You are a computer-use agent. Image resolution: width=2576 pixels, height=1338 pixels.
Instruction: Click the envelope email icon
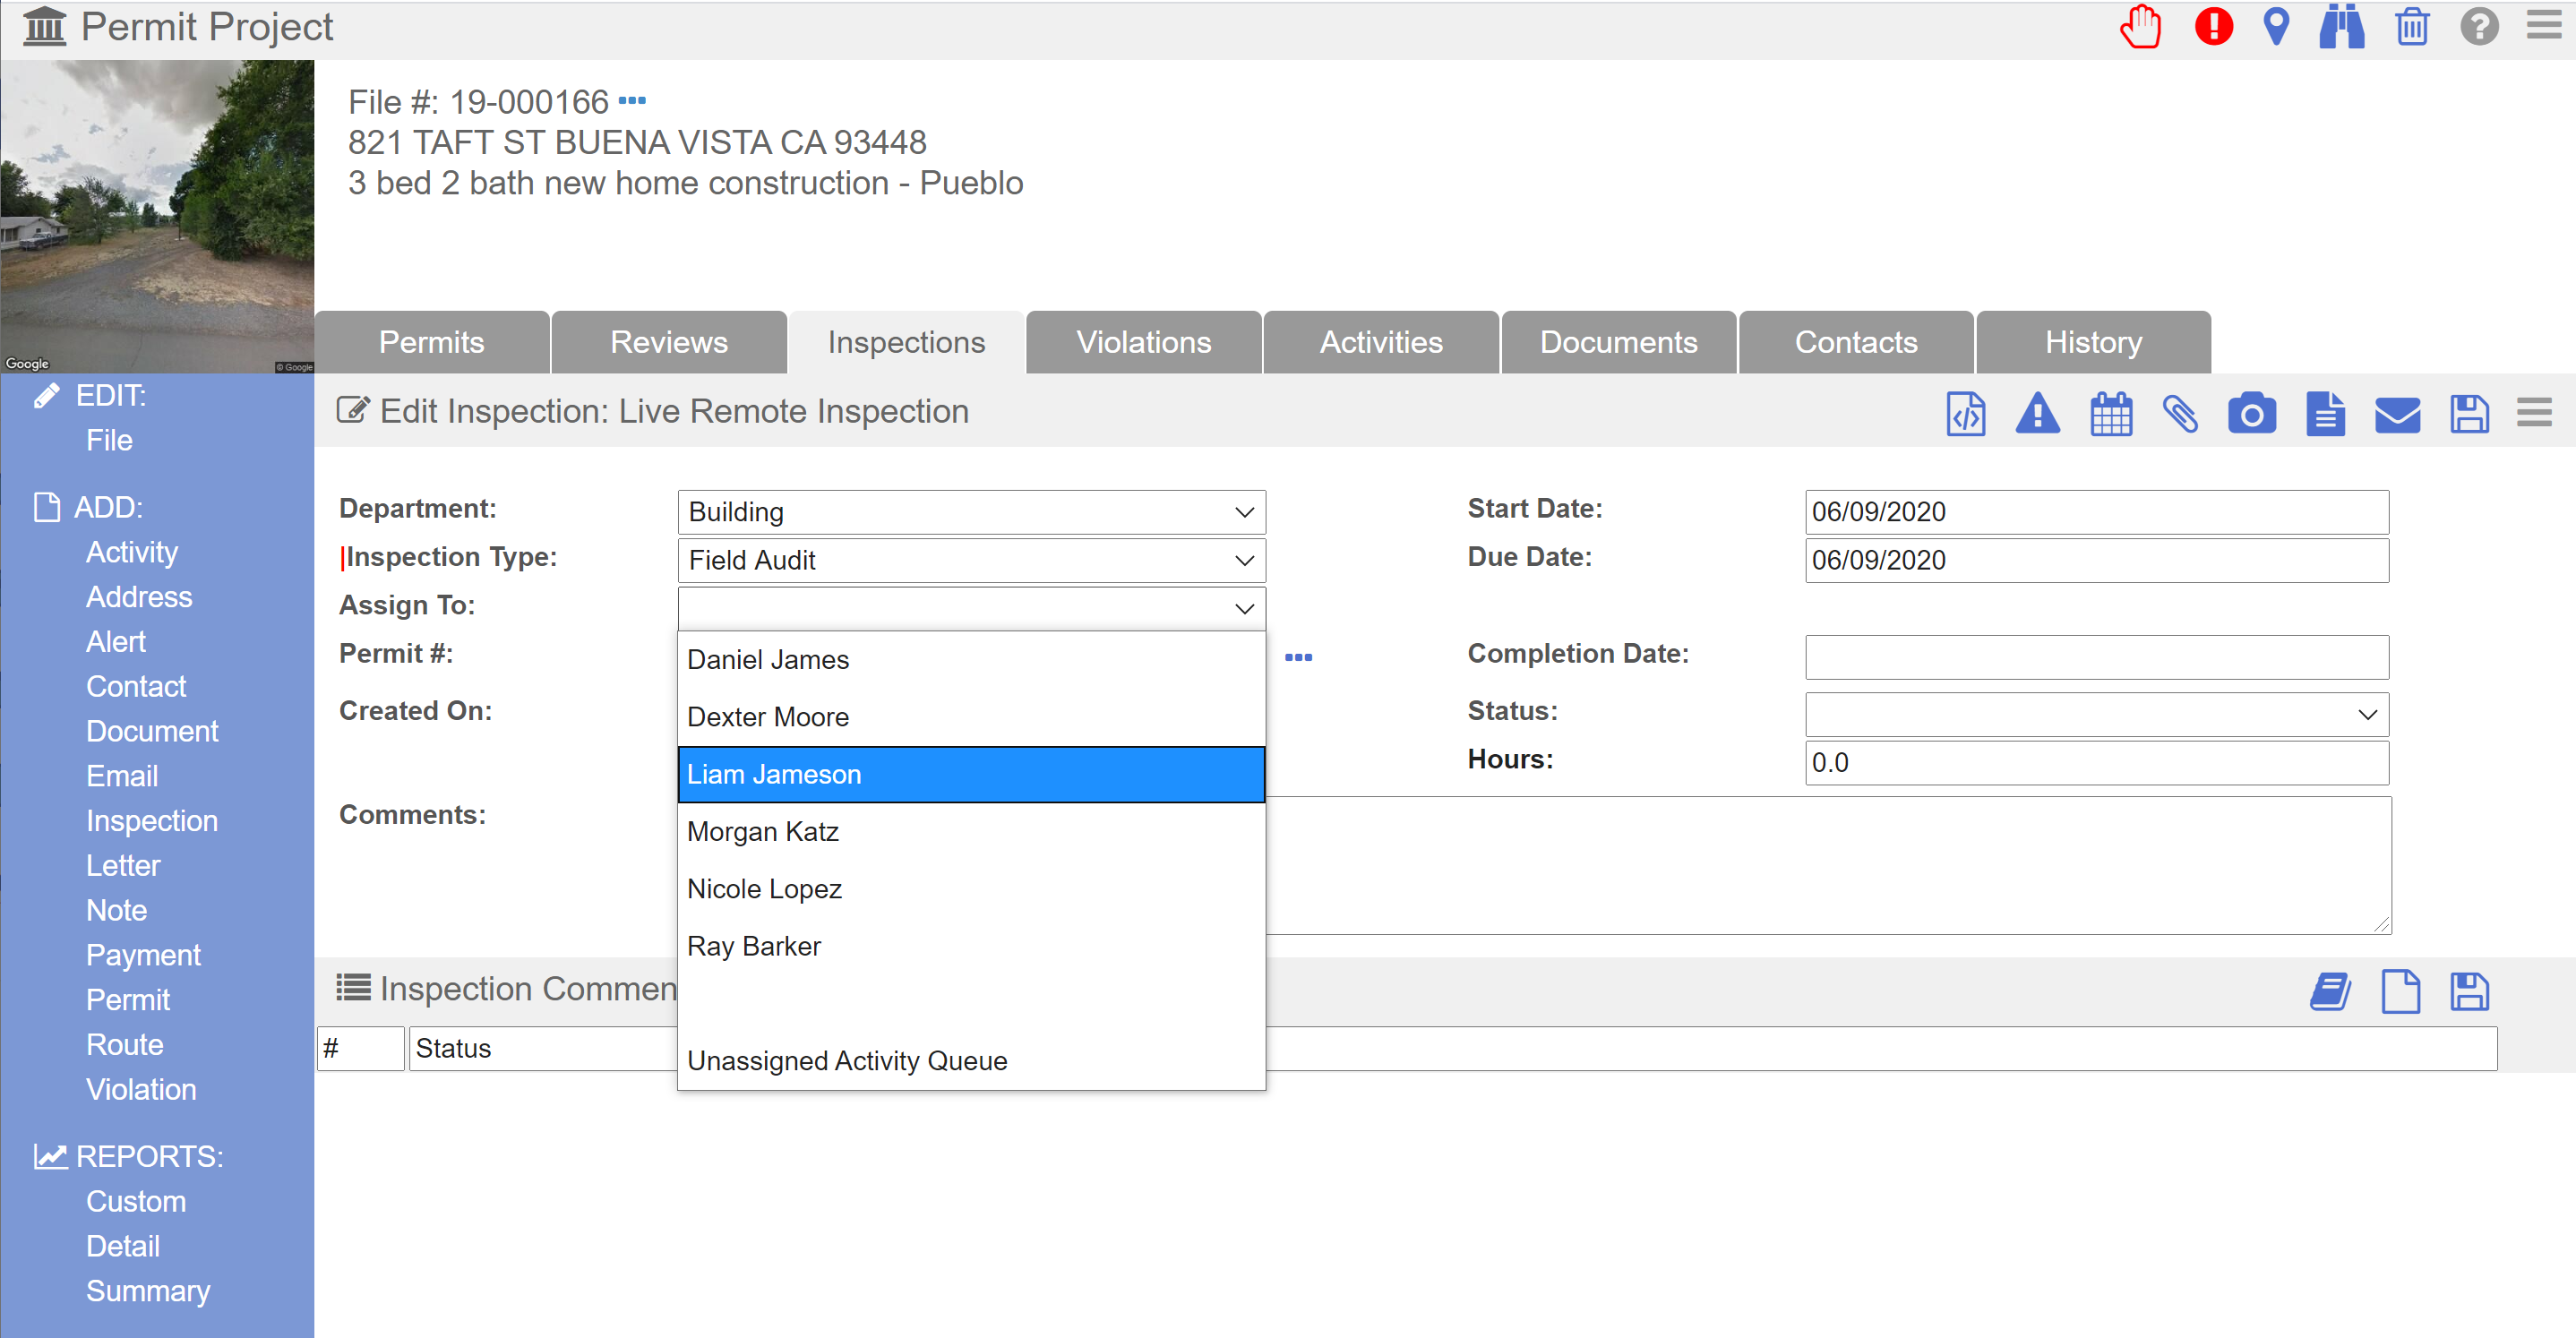2397,413
